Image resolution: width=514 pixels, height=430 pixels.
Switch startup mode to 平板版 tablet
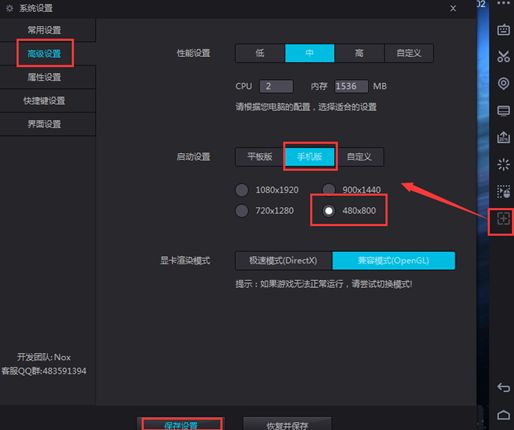point(260,157)
